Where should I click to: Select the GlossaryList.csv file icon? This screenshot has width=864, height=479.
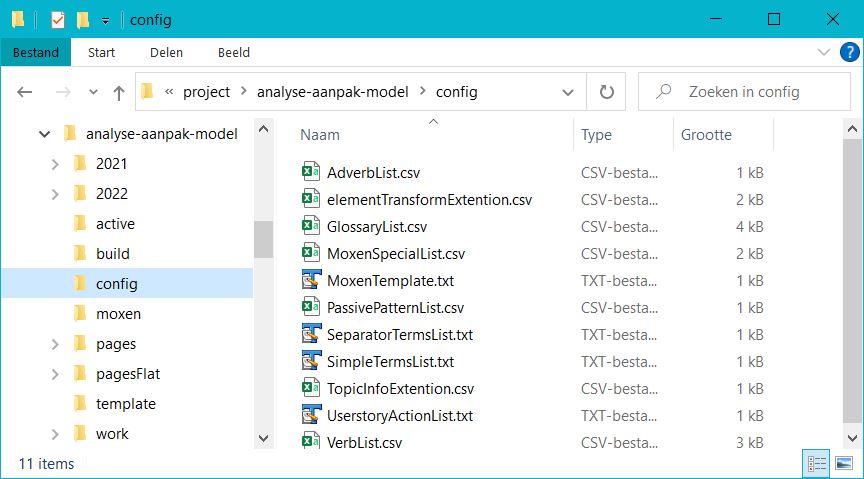click(310, 227)
